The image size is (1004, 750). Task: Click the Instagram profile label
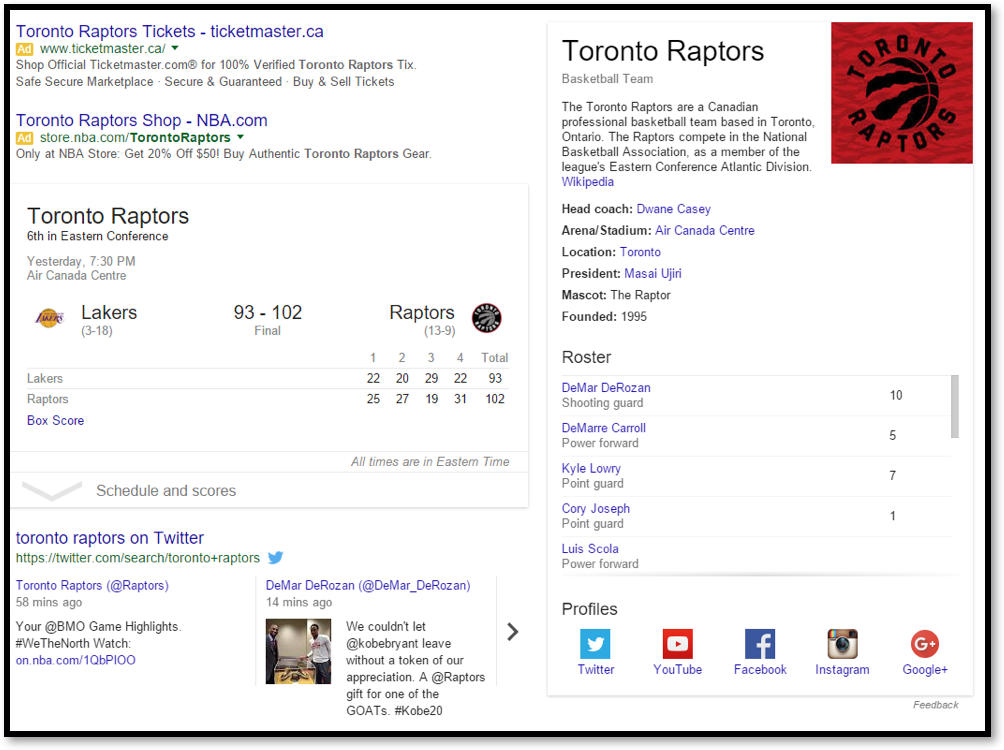842,669
